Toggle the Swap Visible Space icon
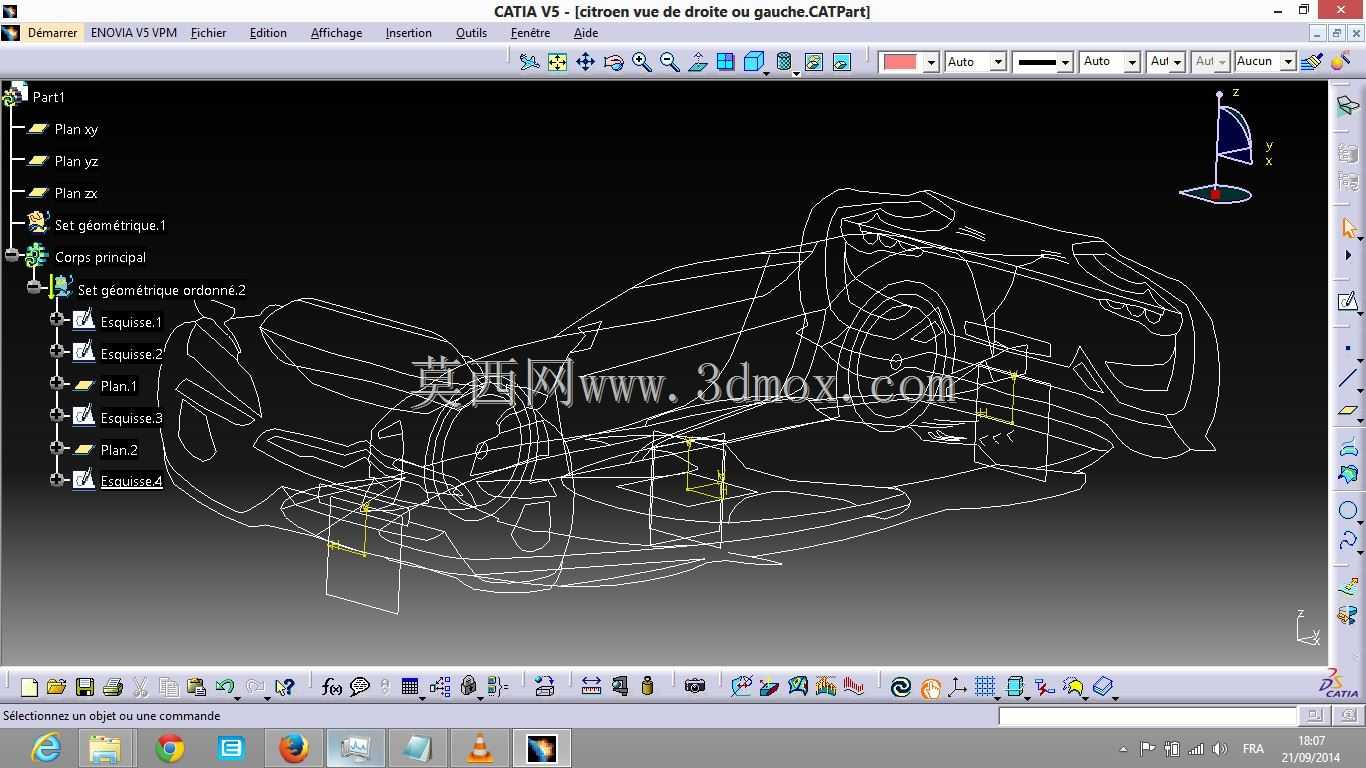 [x=842, y=62]
